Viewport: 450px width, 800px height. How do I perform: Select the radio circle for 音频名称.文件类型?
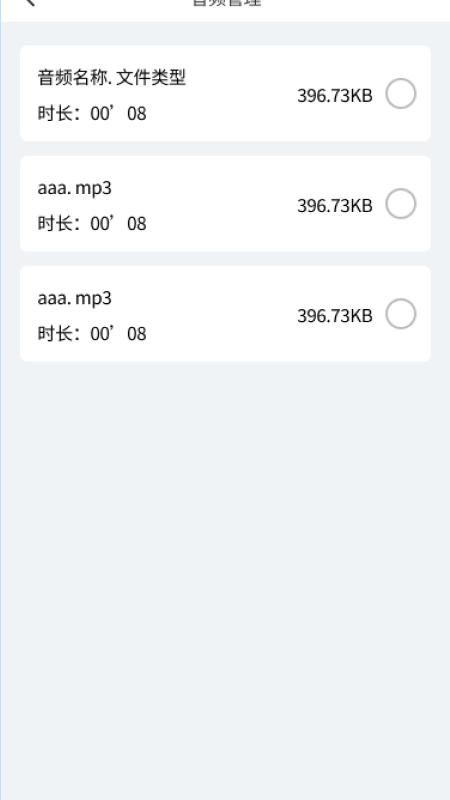[401, 93]
